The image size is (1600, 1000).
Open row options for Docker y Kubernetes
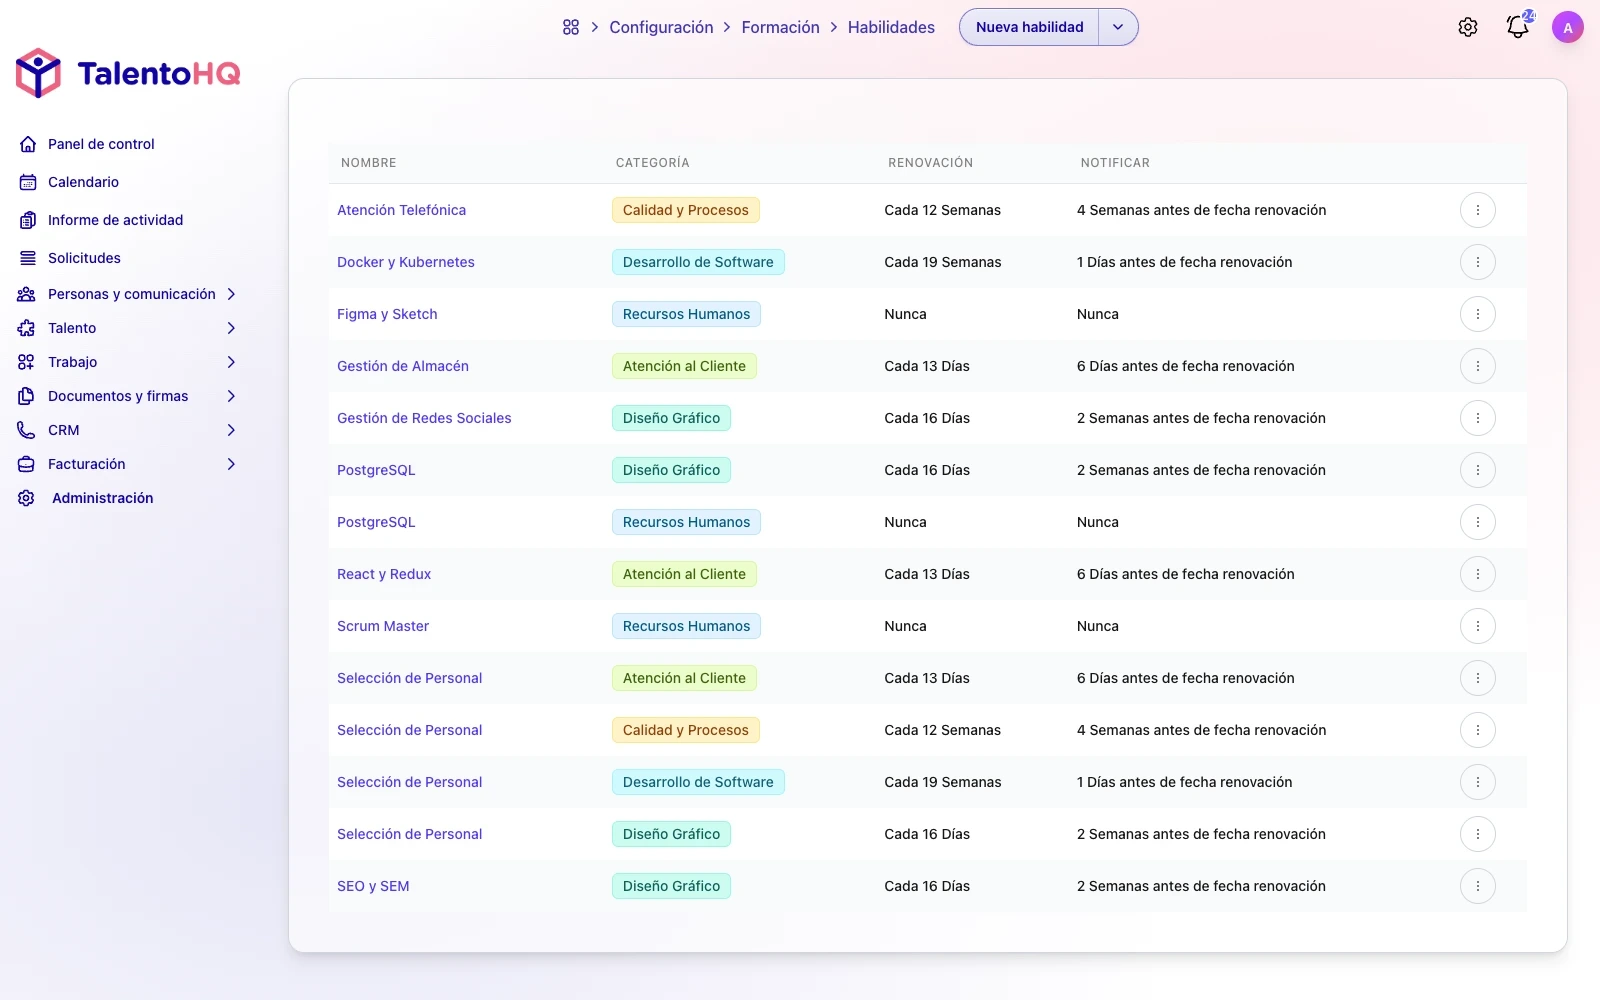(x=1478, y=262)
